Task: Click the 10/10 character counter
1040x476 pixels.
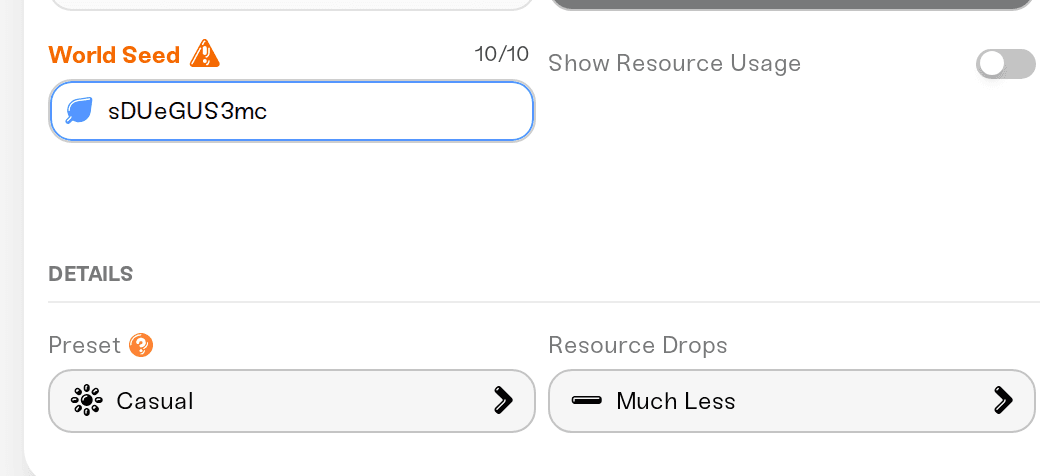Action: pos(502,54)
